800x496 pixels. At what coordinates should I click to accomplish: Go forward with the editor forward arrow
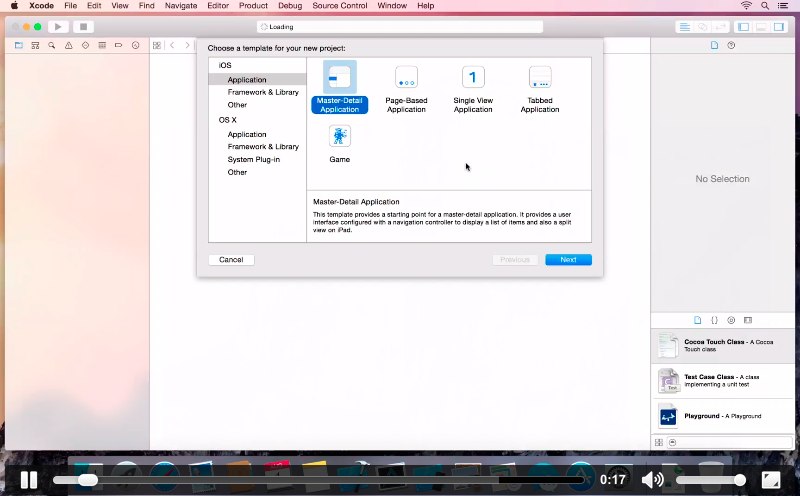point(187,45)
